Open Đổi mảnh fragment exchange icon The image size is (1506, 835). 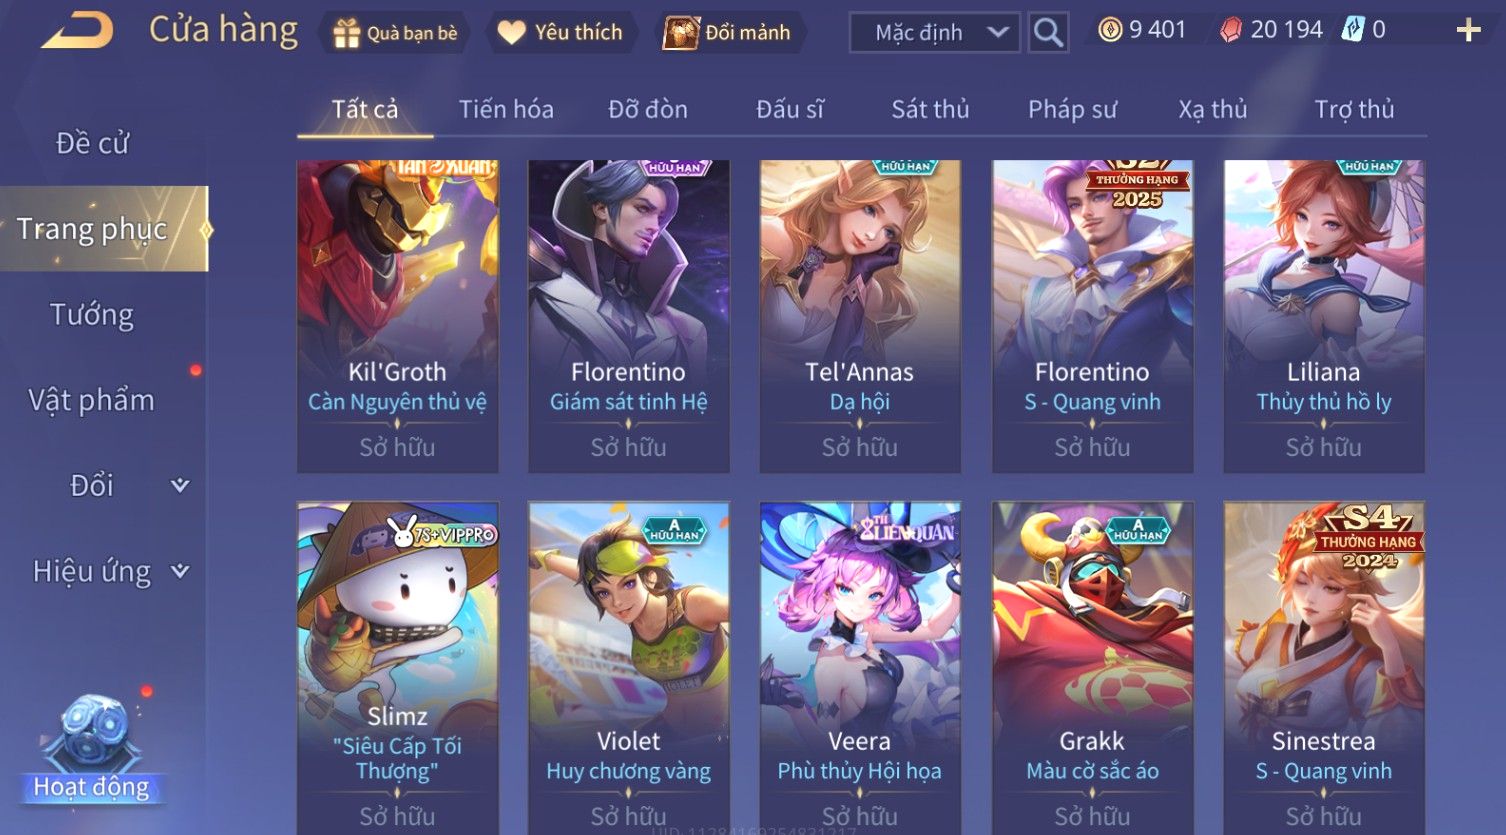click(x=681, y=33)
